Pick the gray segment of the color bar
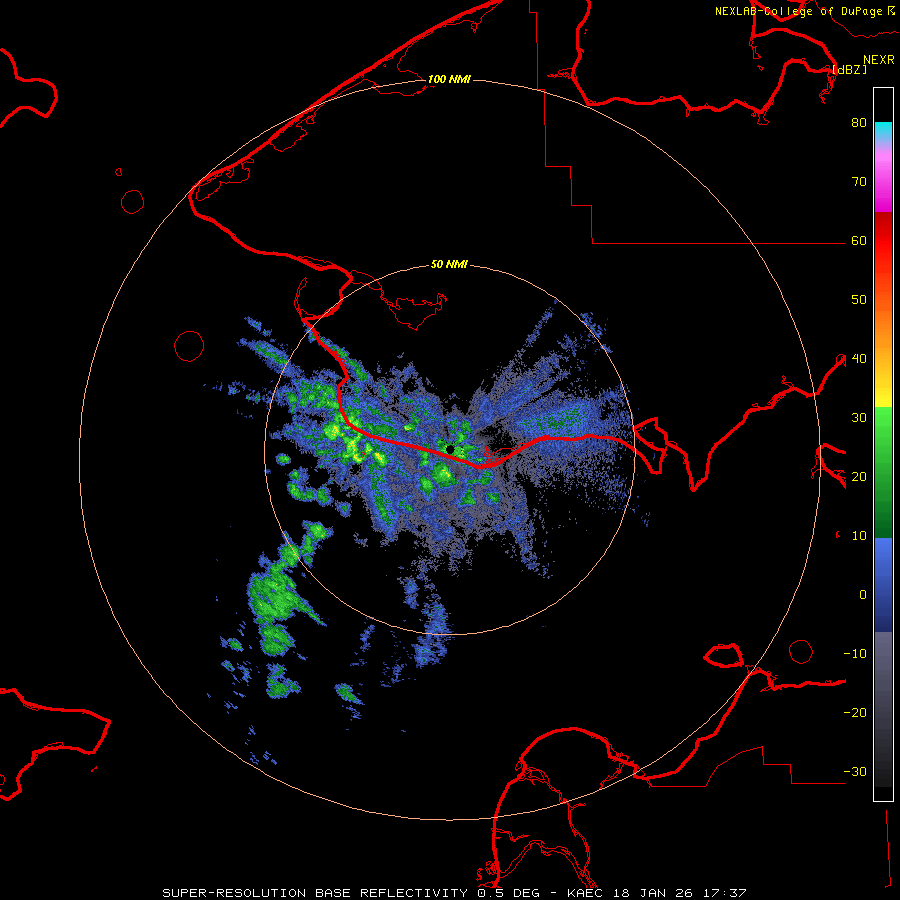Image resolution: width=900 pixels, height=900 pixels. click(883, 689)
